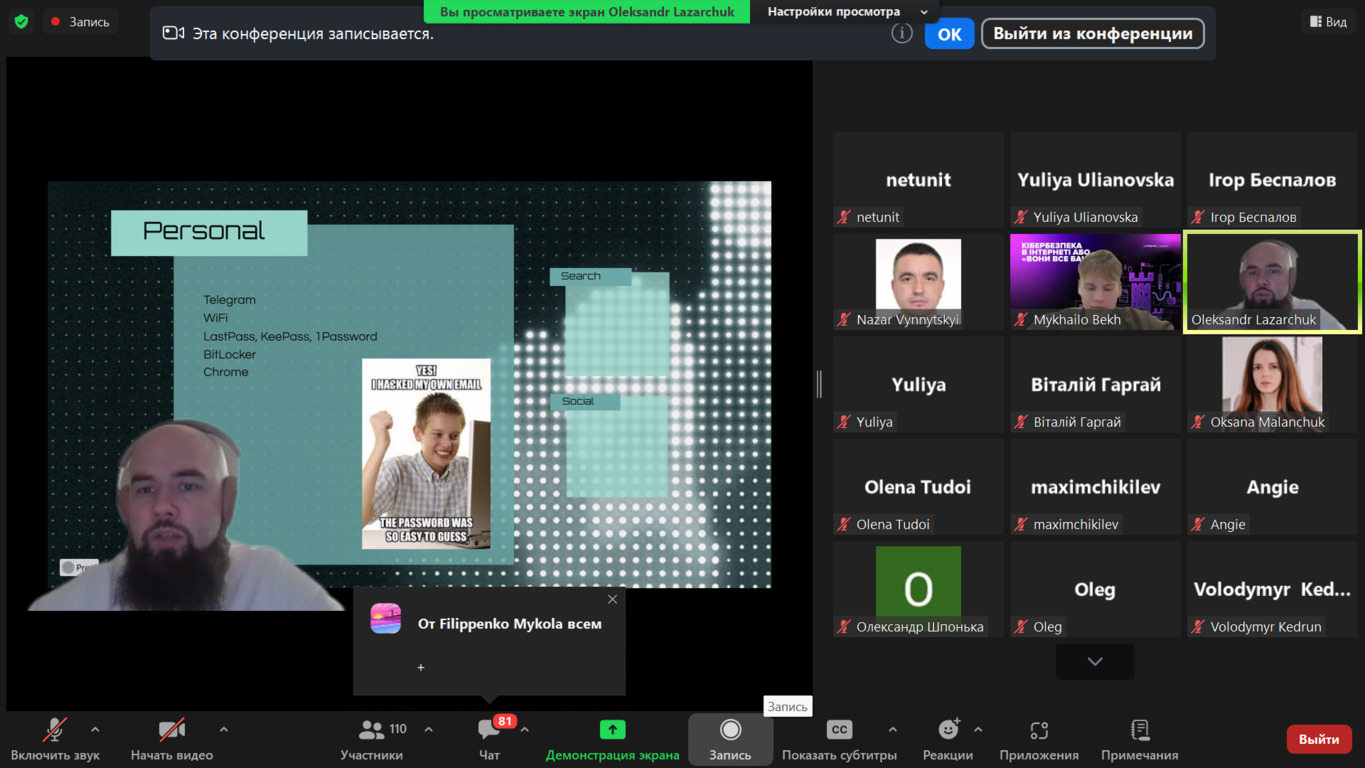
Task: Toggle Начать видео camera icon
Action: 172,730
